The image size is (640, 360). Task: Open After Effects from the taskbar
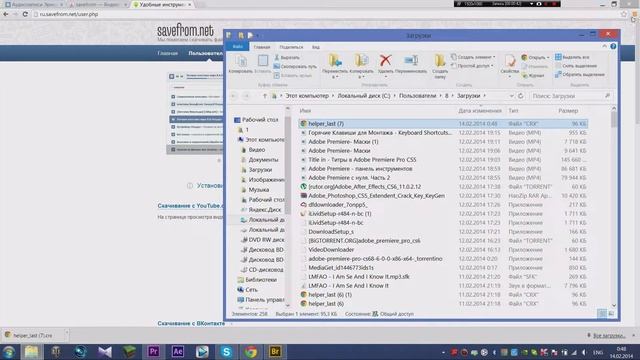click(178, 351)
